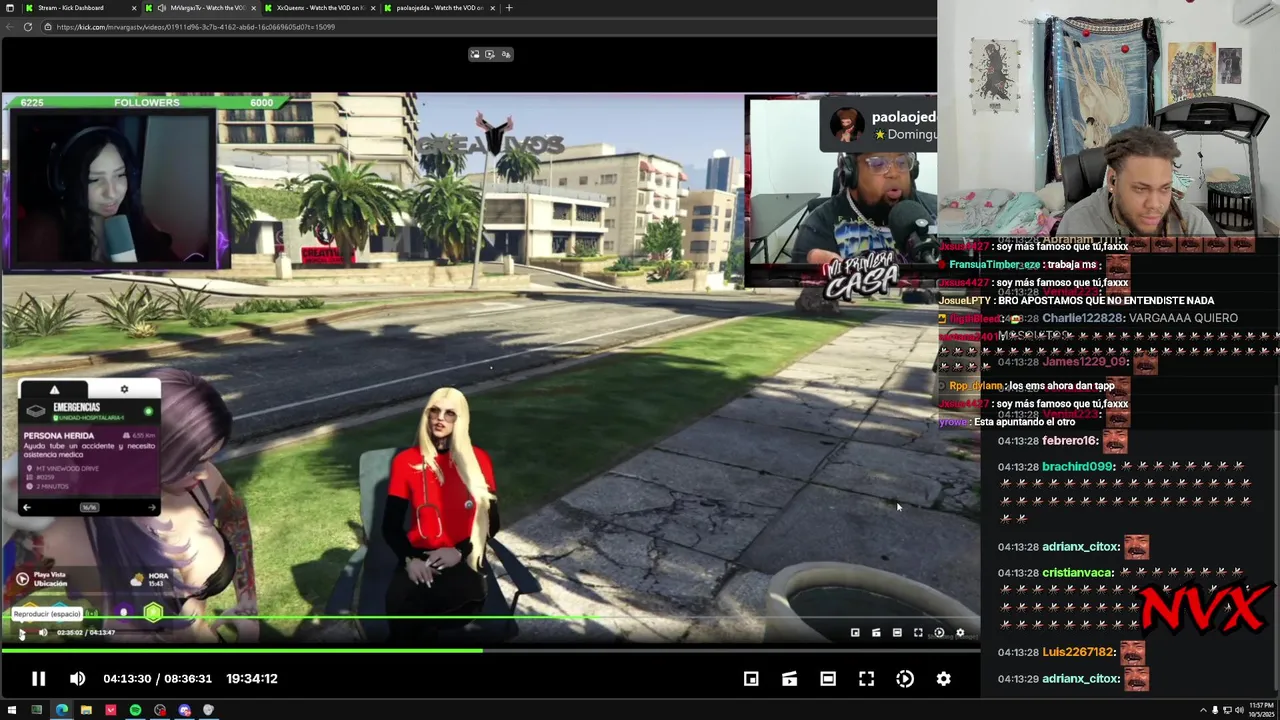
Task: Open Spotify from taskbar
Action: click(x=135, y=710)
